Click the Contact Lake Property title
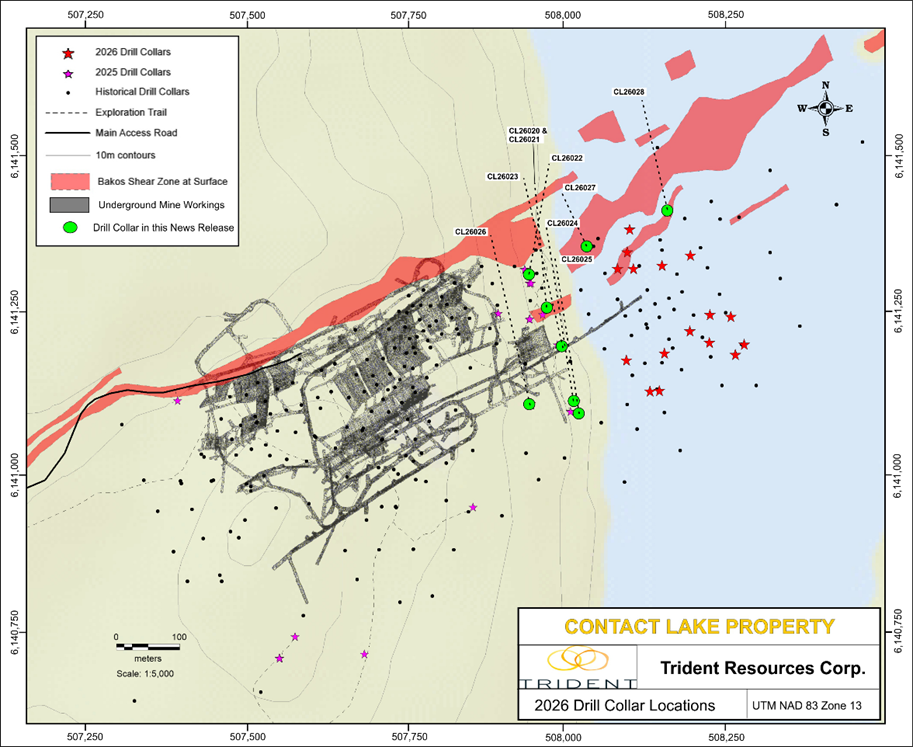The image size is (913, 747). (x=698, y=627)
